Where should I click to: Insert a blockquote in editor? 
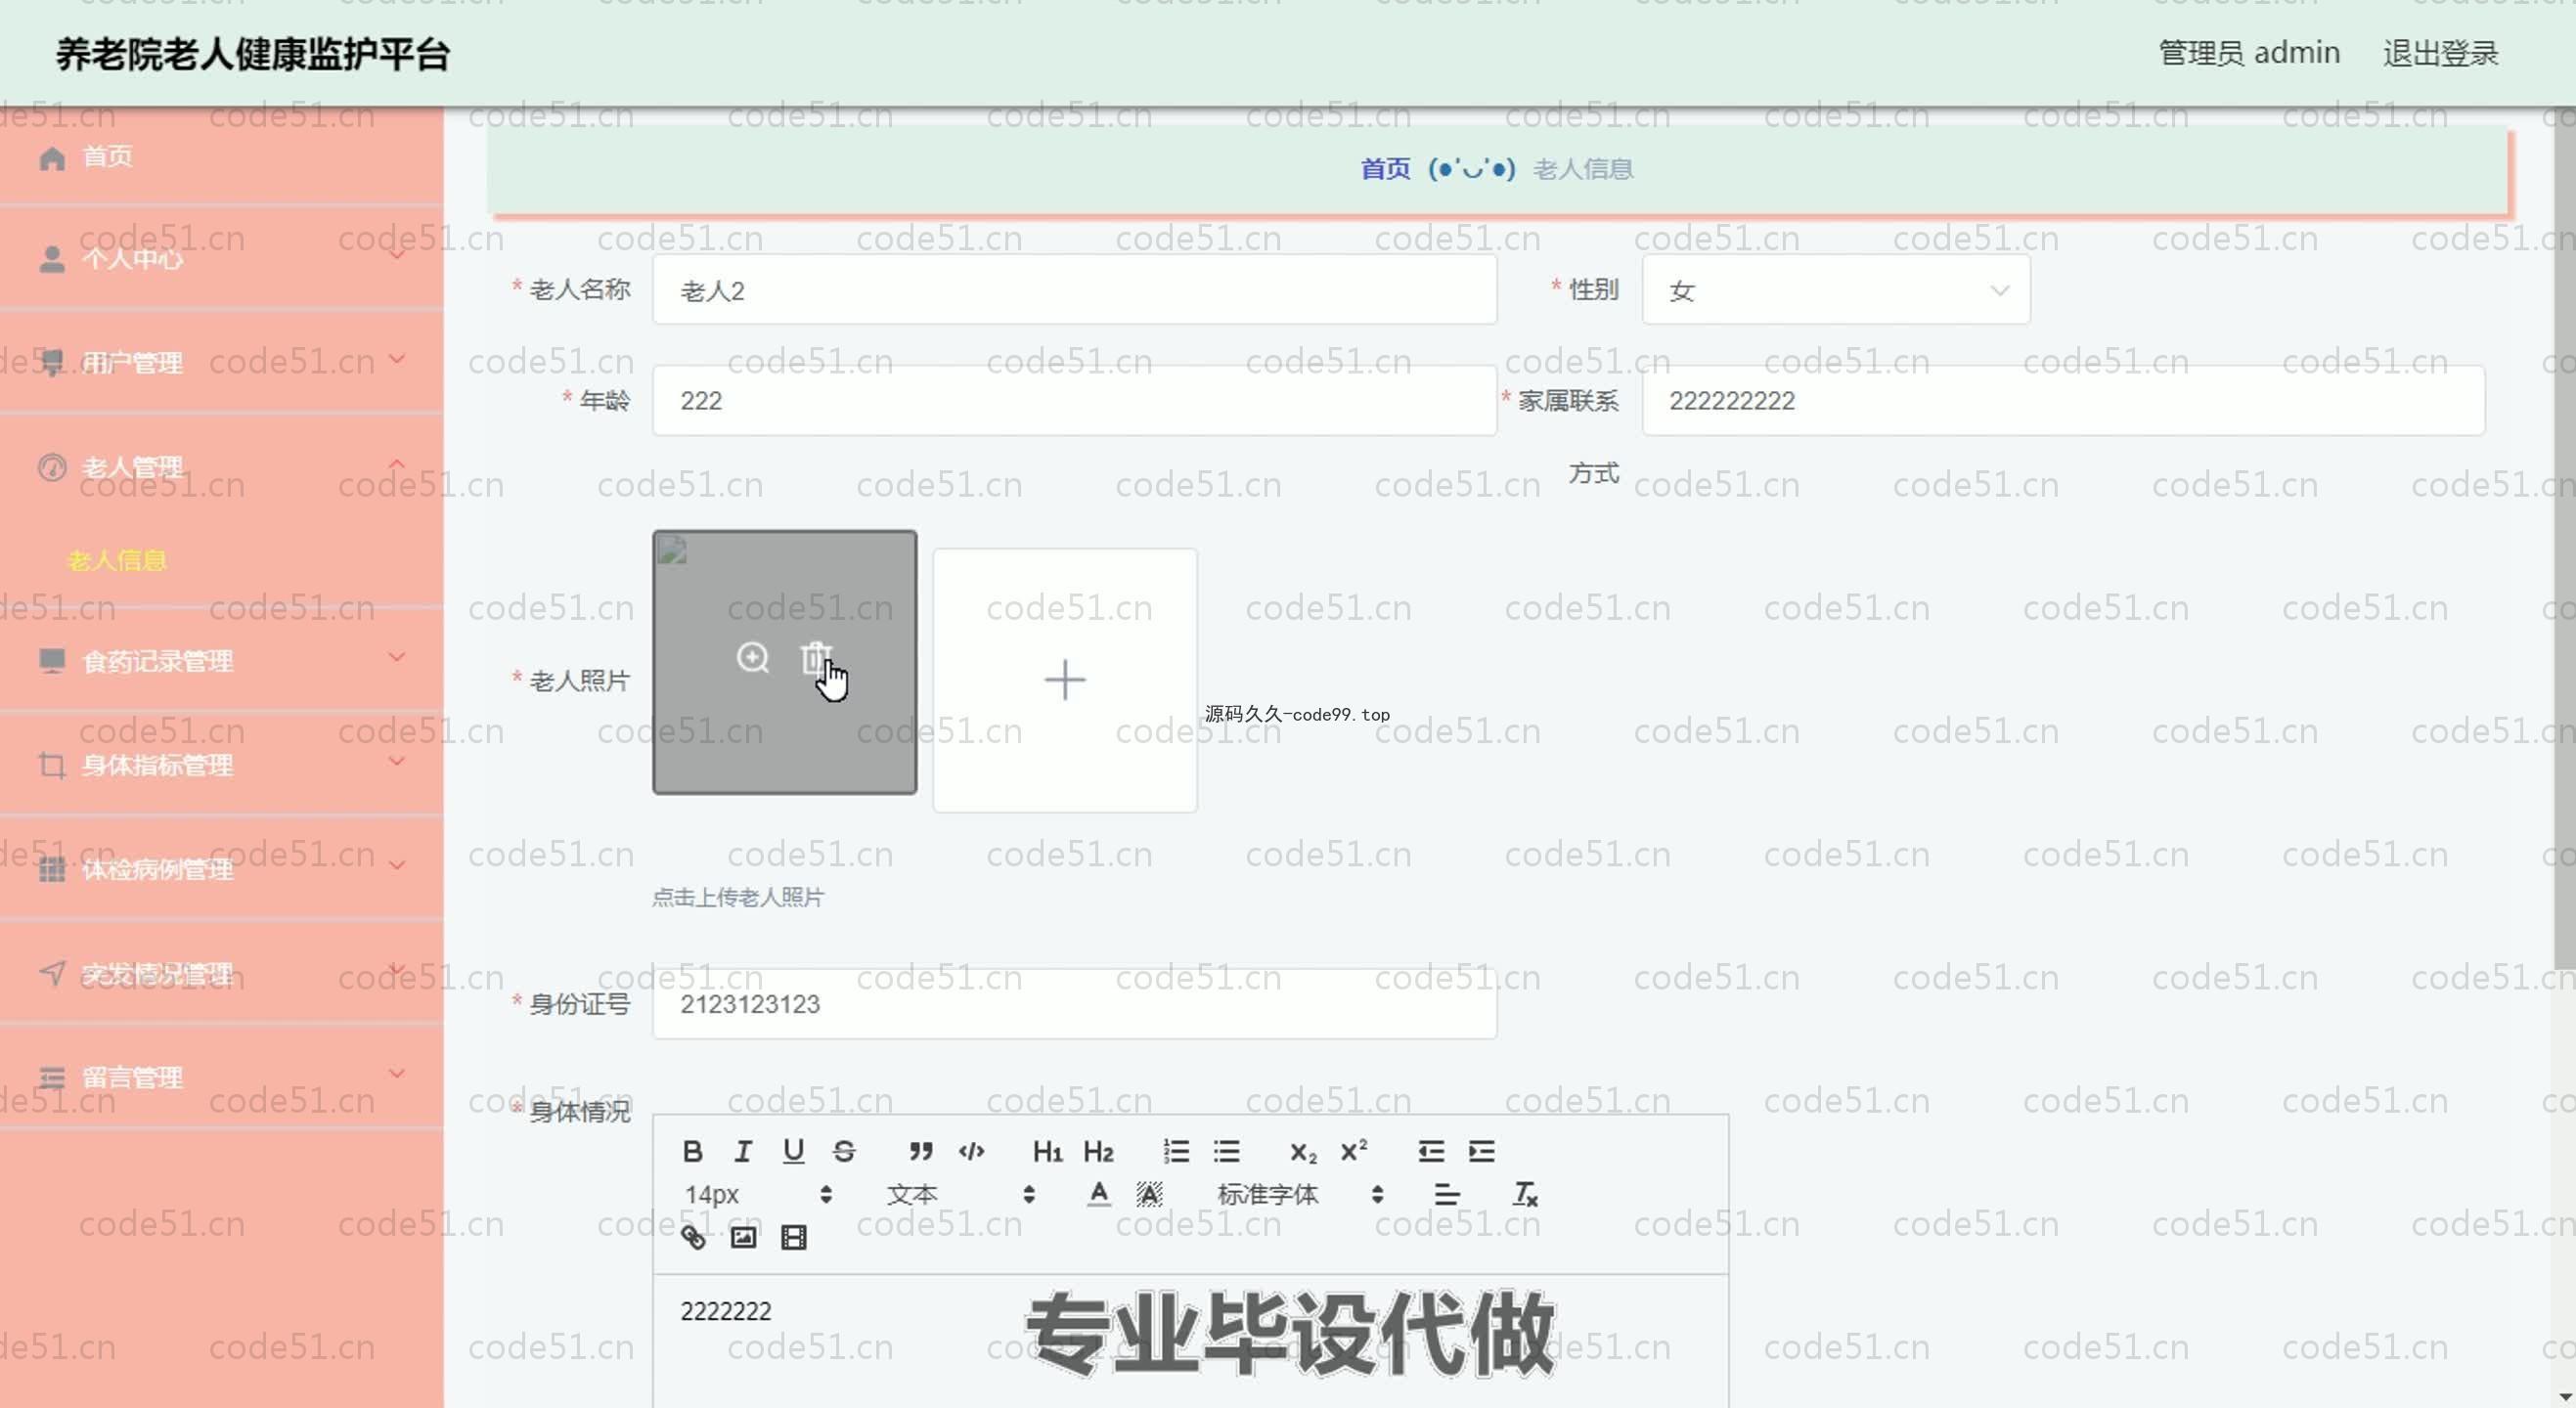921,1151
